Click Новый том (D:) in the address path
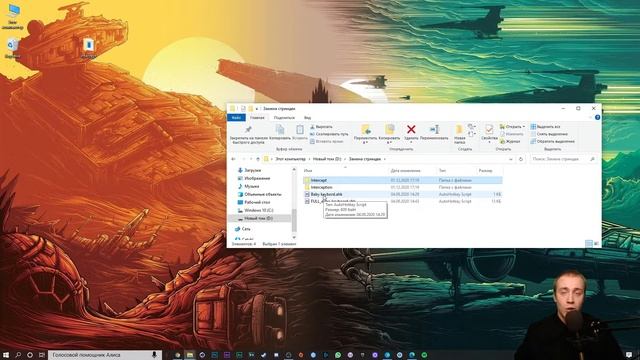 (x=327, y=159)
